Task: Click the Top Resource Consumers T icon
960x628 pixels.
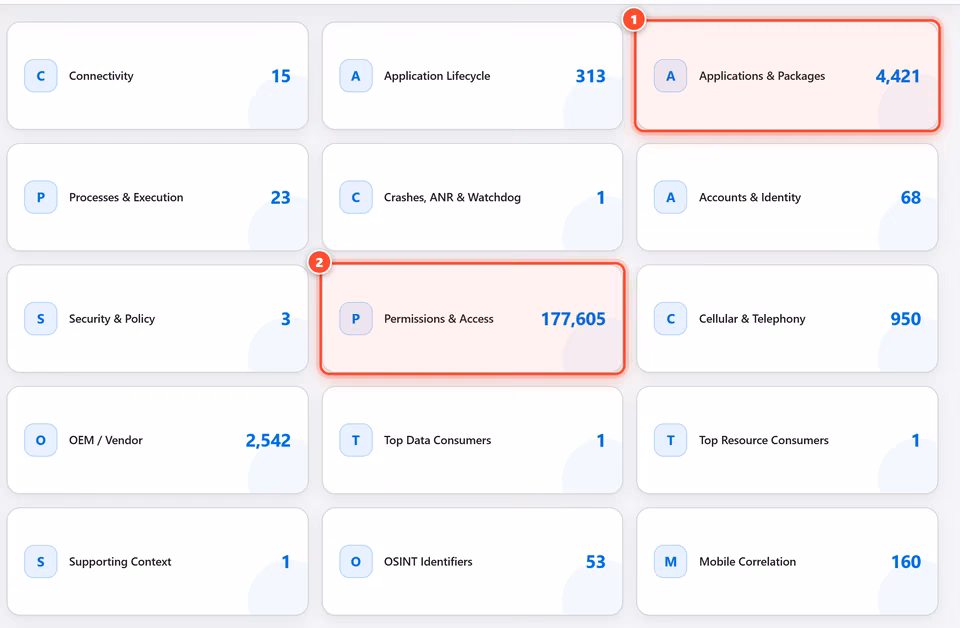Action: click(x=670, y=440)
